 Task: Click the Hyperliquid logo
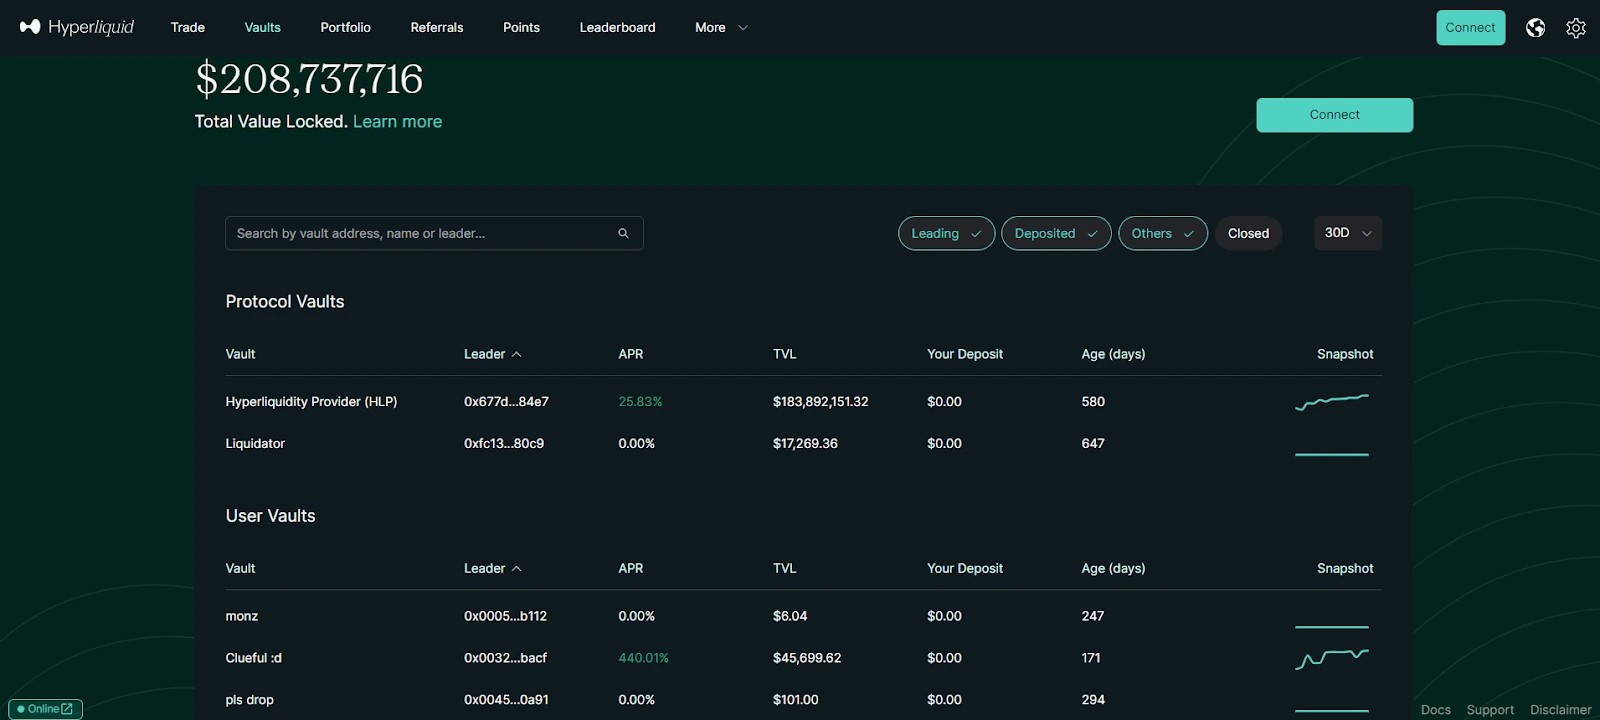pos(77,27)
